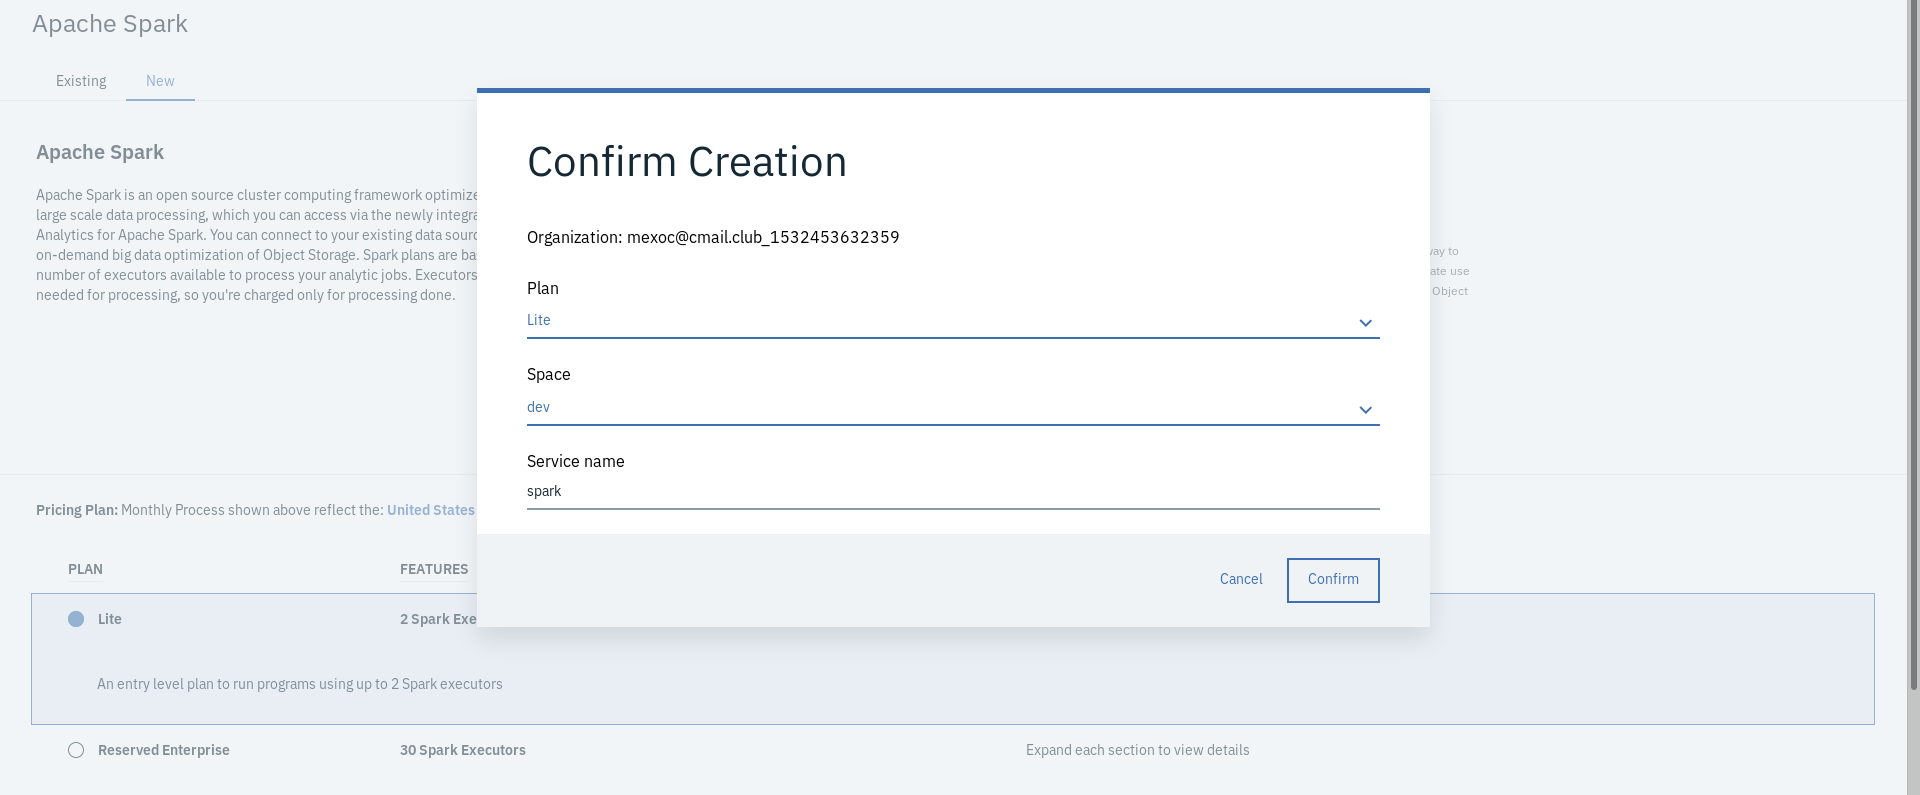This screenshot has width=1920, height=795.
Task: Click the Apache Spark section heading
Action: point(100,152)
